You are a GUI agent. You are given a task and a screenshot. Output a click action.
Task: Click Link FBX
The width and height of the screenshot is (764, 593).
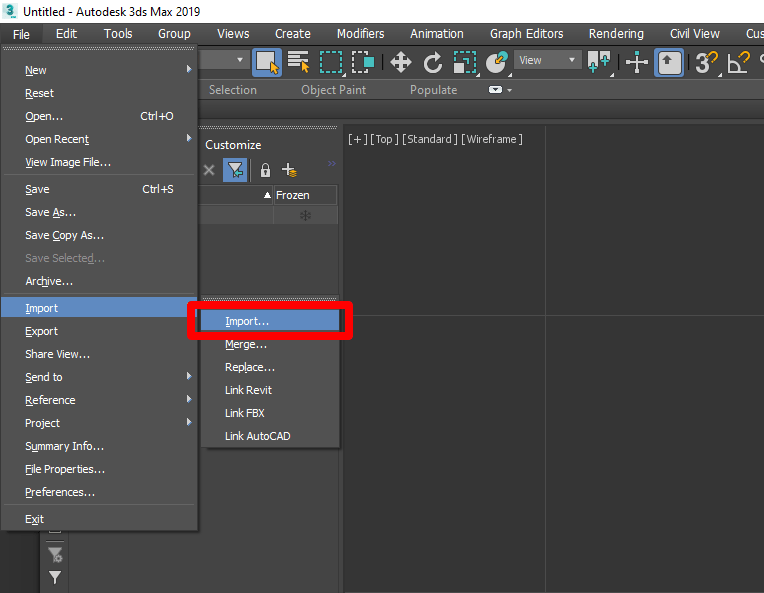click(270, 413)
